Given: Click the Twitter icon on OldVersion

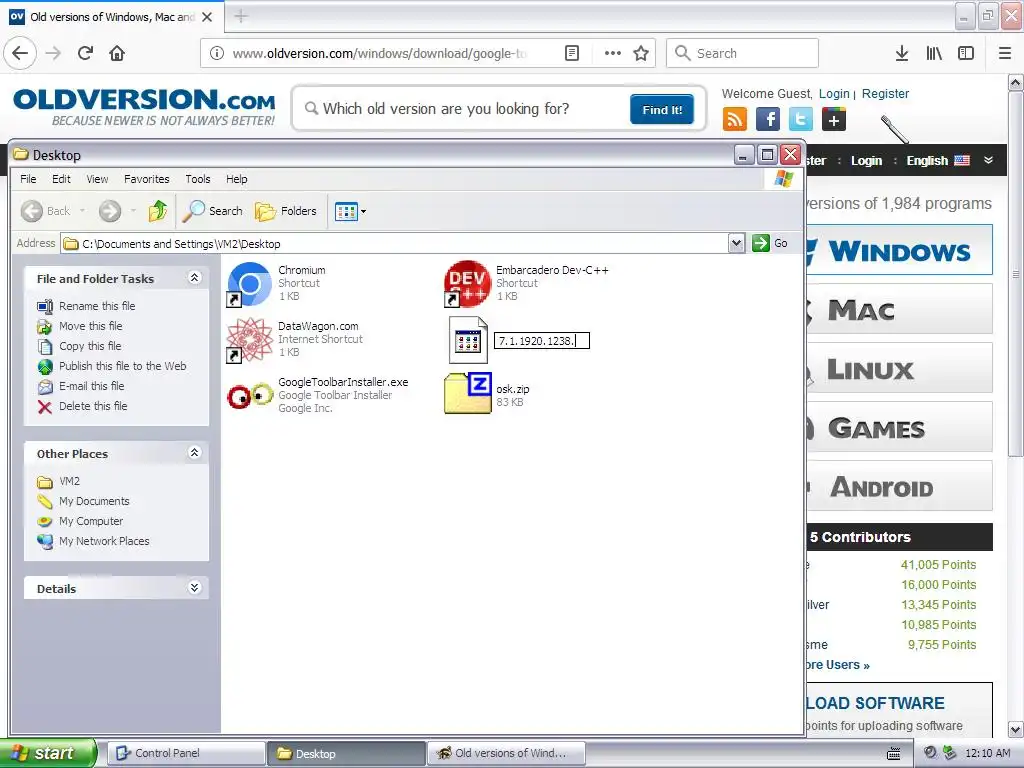Looking at the screenshot, I should [801, 120].
